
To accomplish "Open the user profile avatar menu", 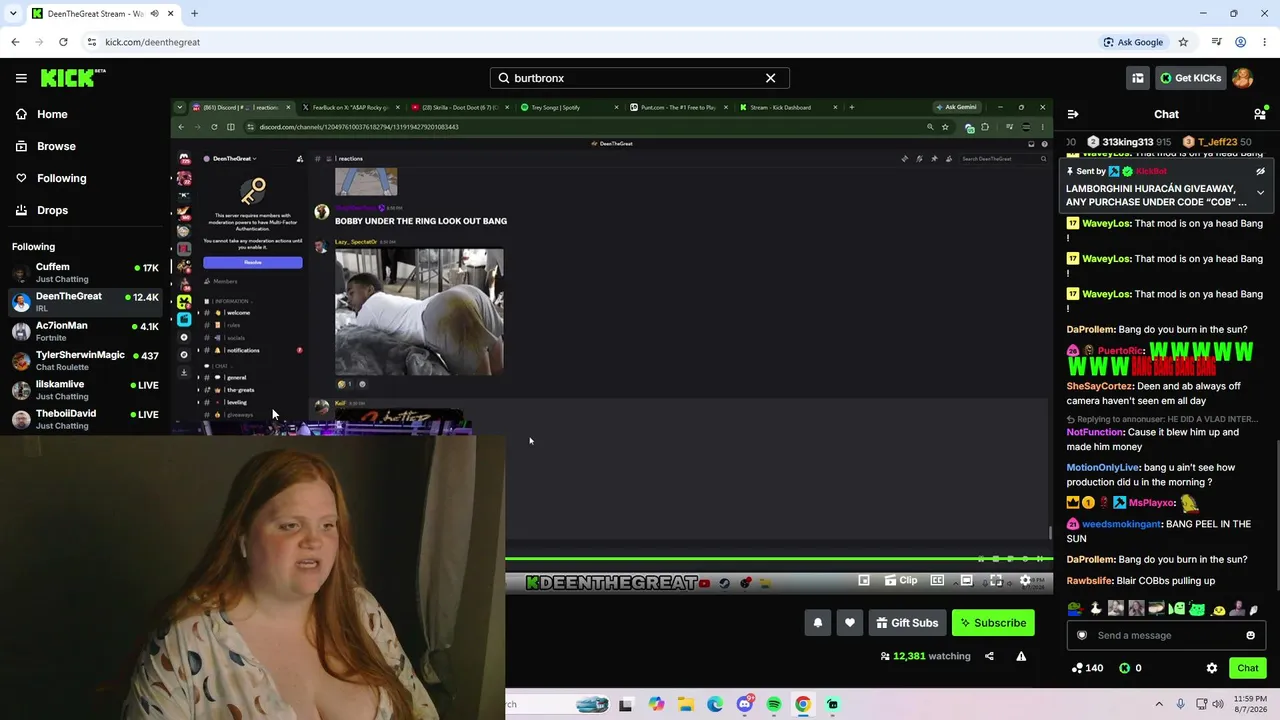I will pos(1243,78).
